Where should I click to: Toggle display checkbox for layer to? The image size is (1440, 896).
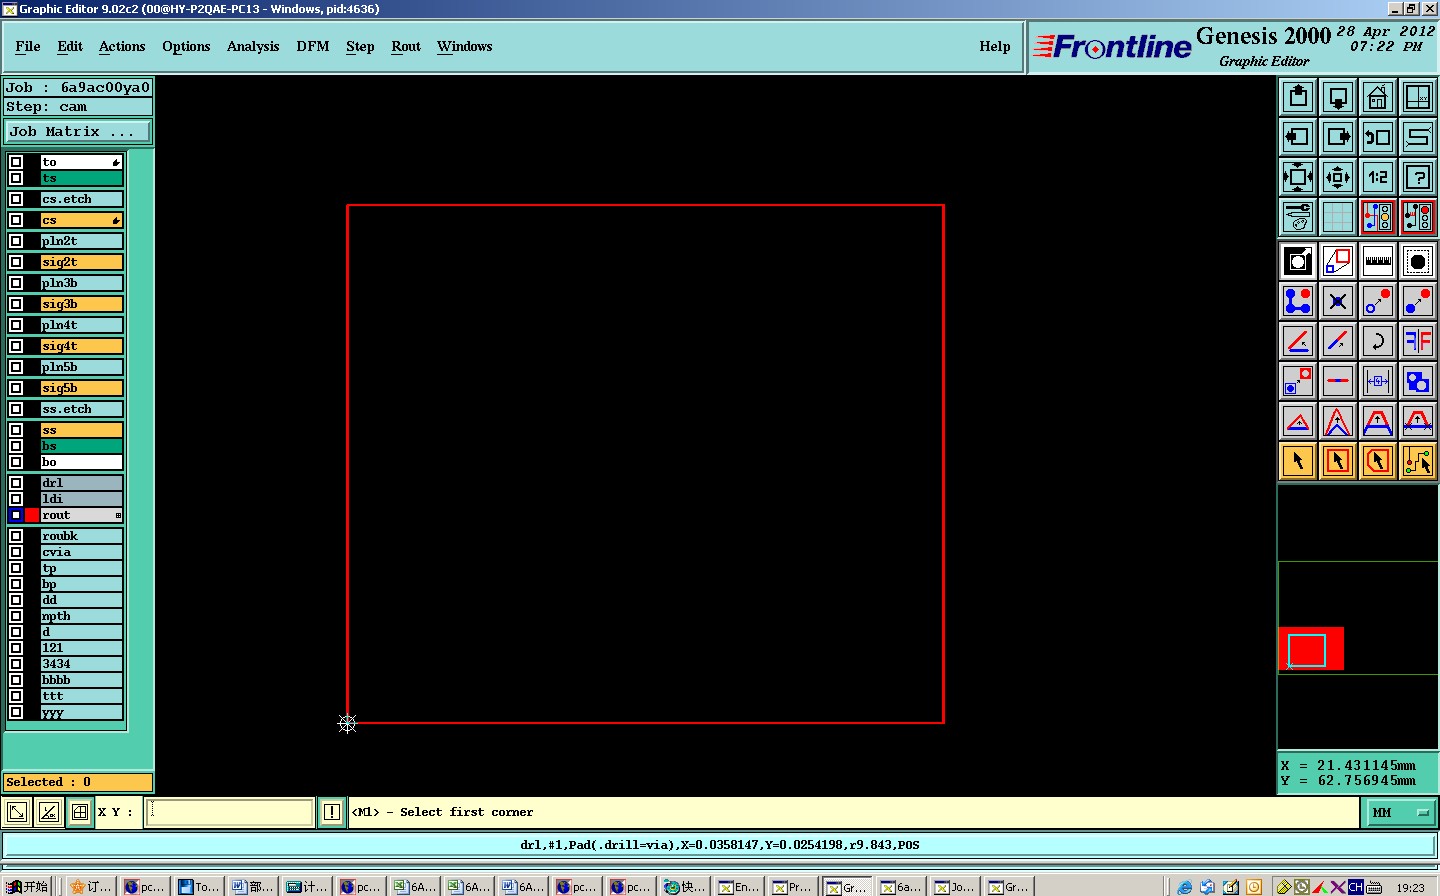click(x=16, y=162)
